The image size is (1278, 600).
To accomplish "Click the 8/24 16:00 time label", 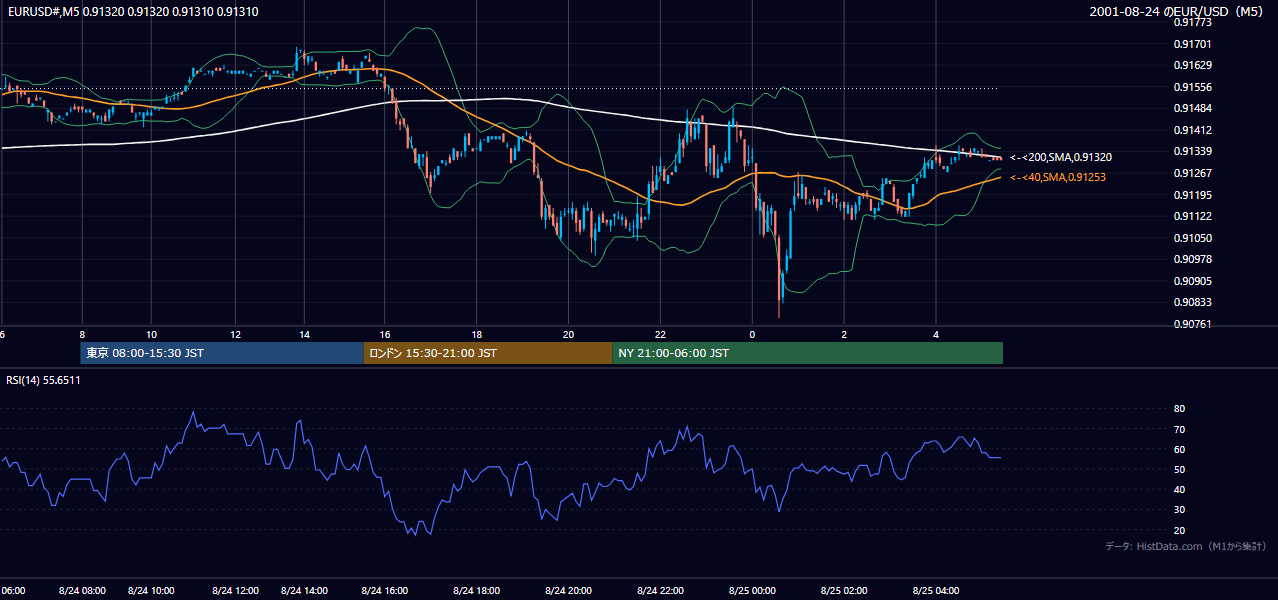I will (x=385, y=591).
